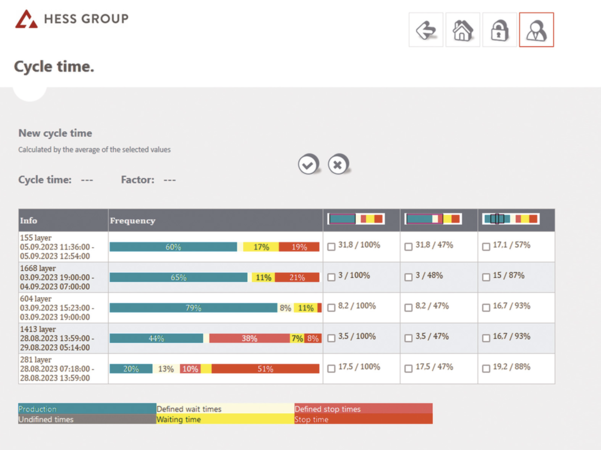
Task: Click the 60% production bar segment
Action: [x=173, y=247]
